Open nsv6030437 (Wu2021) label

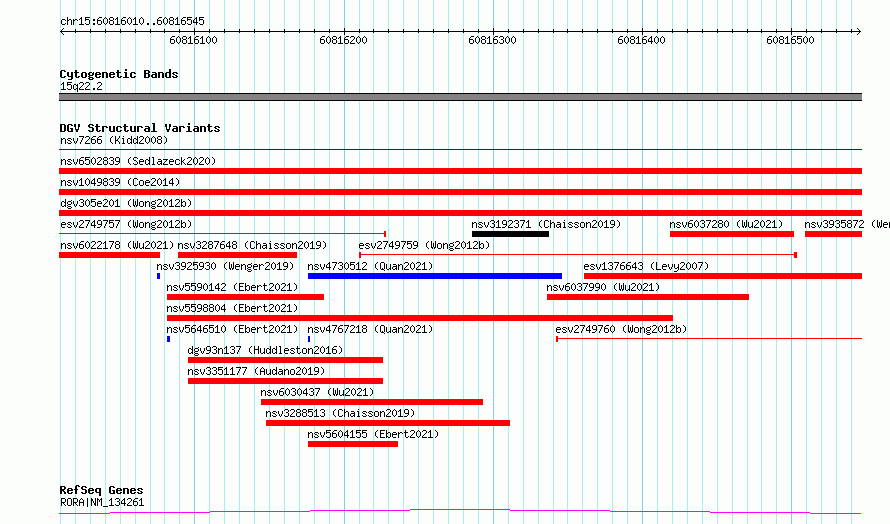[317, 392]
